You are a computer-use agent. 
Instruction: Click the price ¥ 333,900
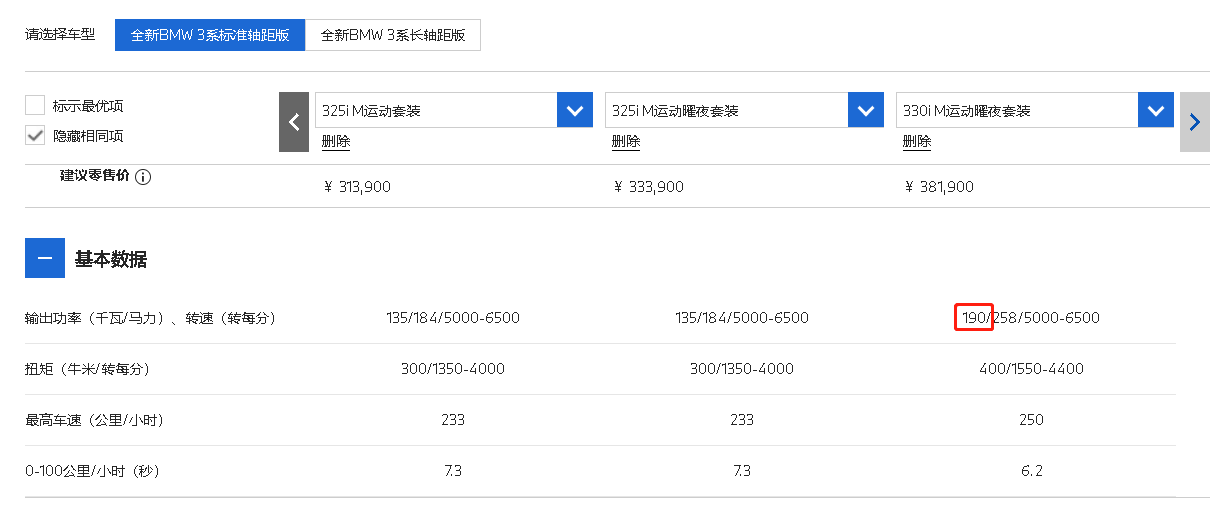[x=649, y=186]
